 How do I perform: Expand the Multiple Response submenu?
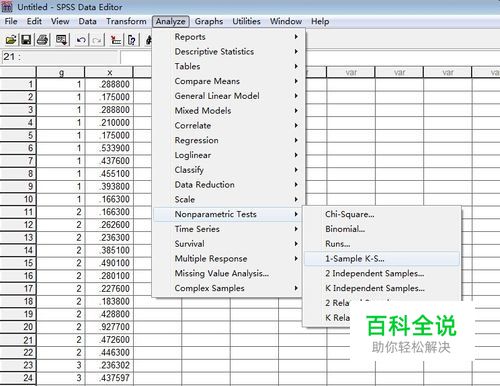(228, 259)
